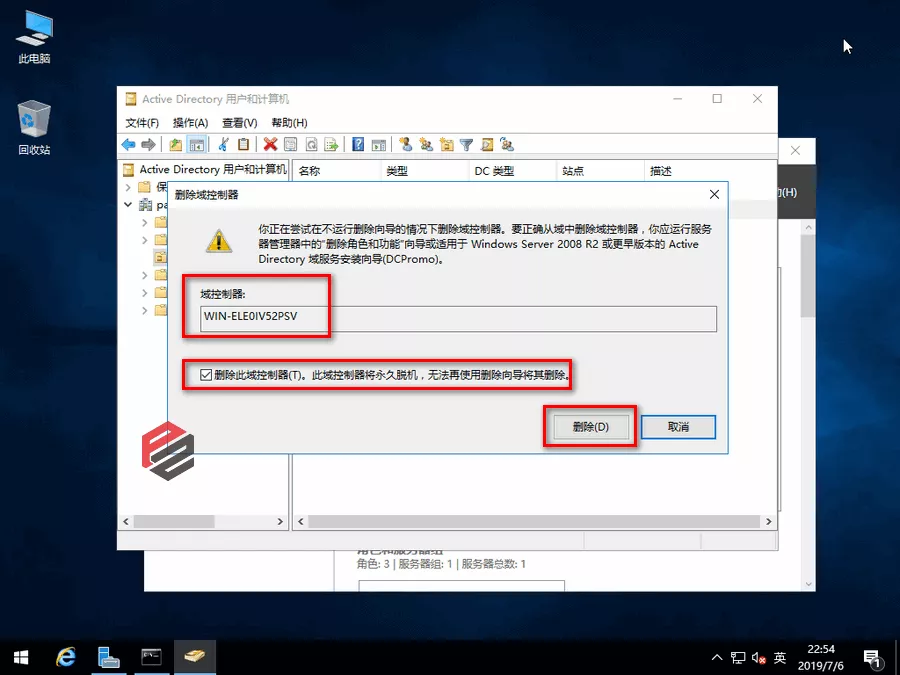Click the blue Back arrow in toolbar
Image resolution: width=900 pixels, height=675 pixels.
[x=129, y=144]
